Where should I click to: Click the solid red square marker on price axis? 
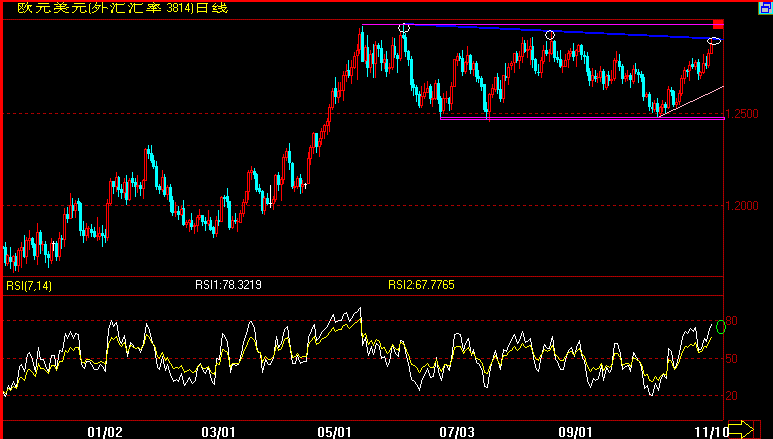point(718,24)
